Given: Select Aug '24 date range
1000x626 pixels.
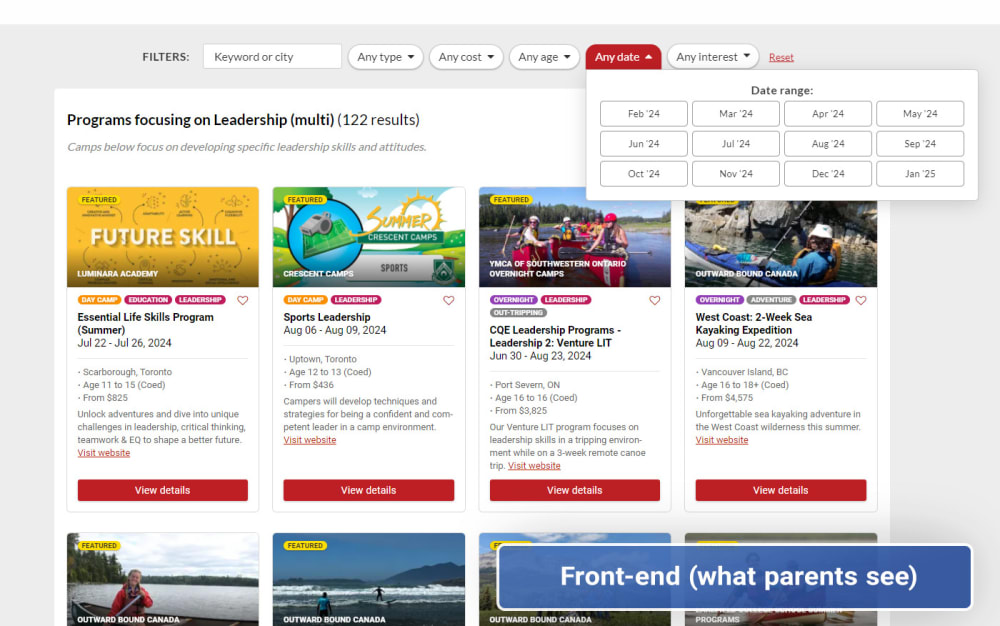Looking at the screenshot, I should click(828, 143).
